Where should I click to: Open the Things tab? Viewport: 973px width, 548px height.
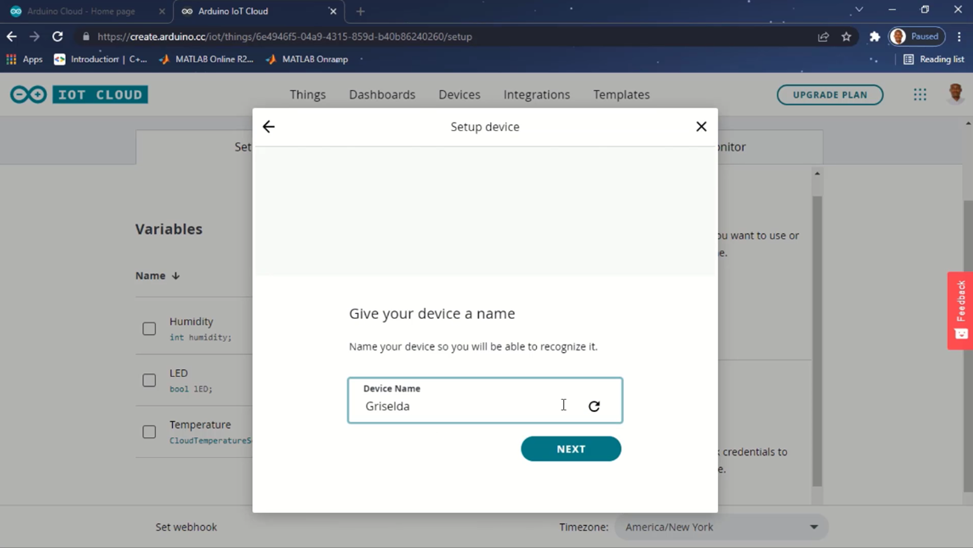pos(307,94)
